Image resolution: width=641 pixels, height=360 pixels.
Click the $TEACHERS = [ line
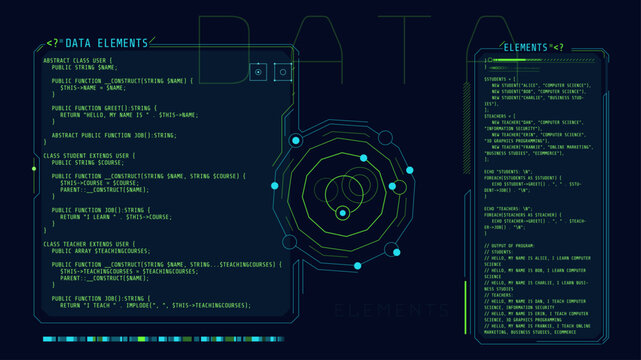(500, 116)
